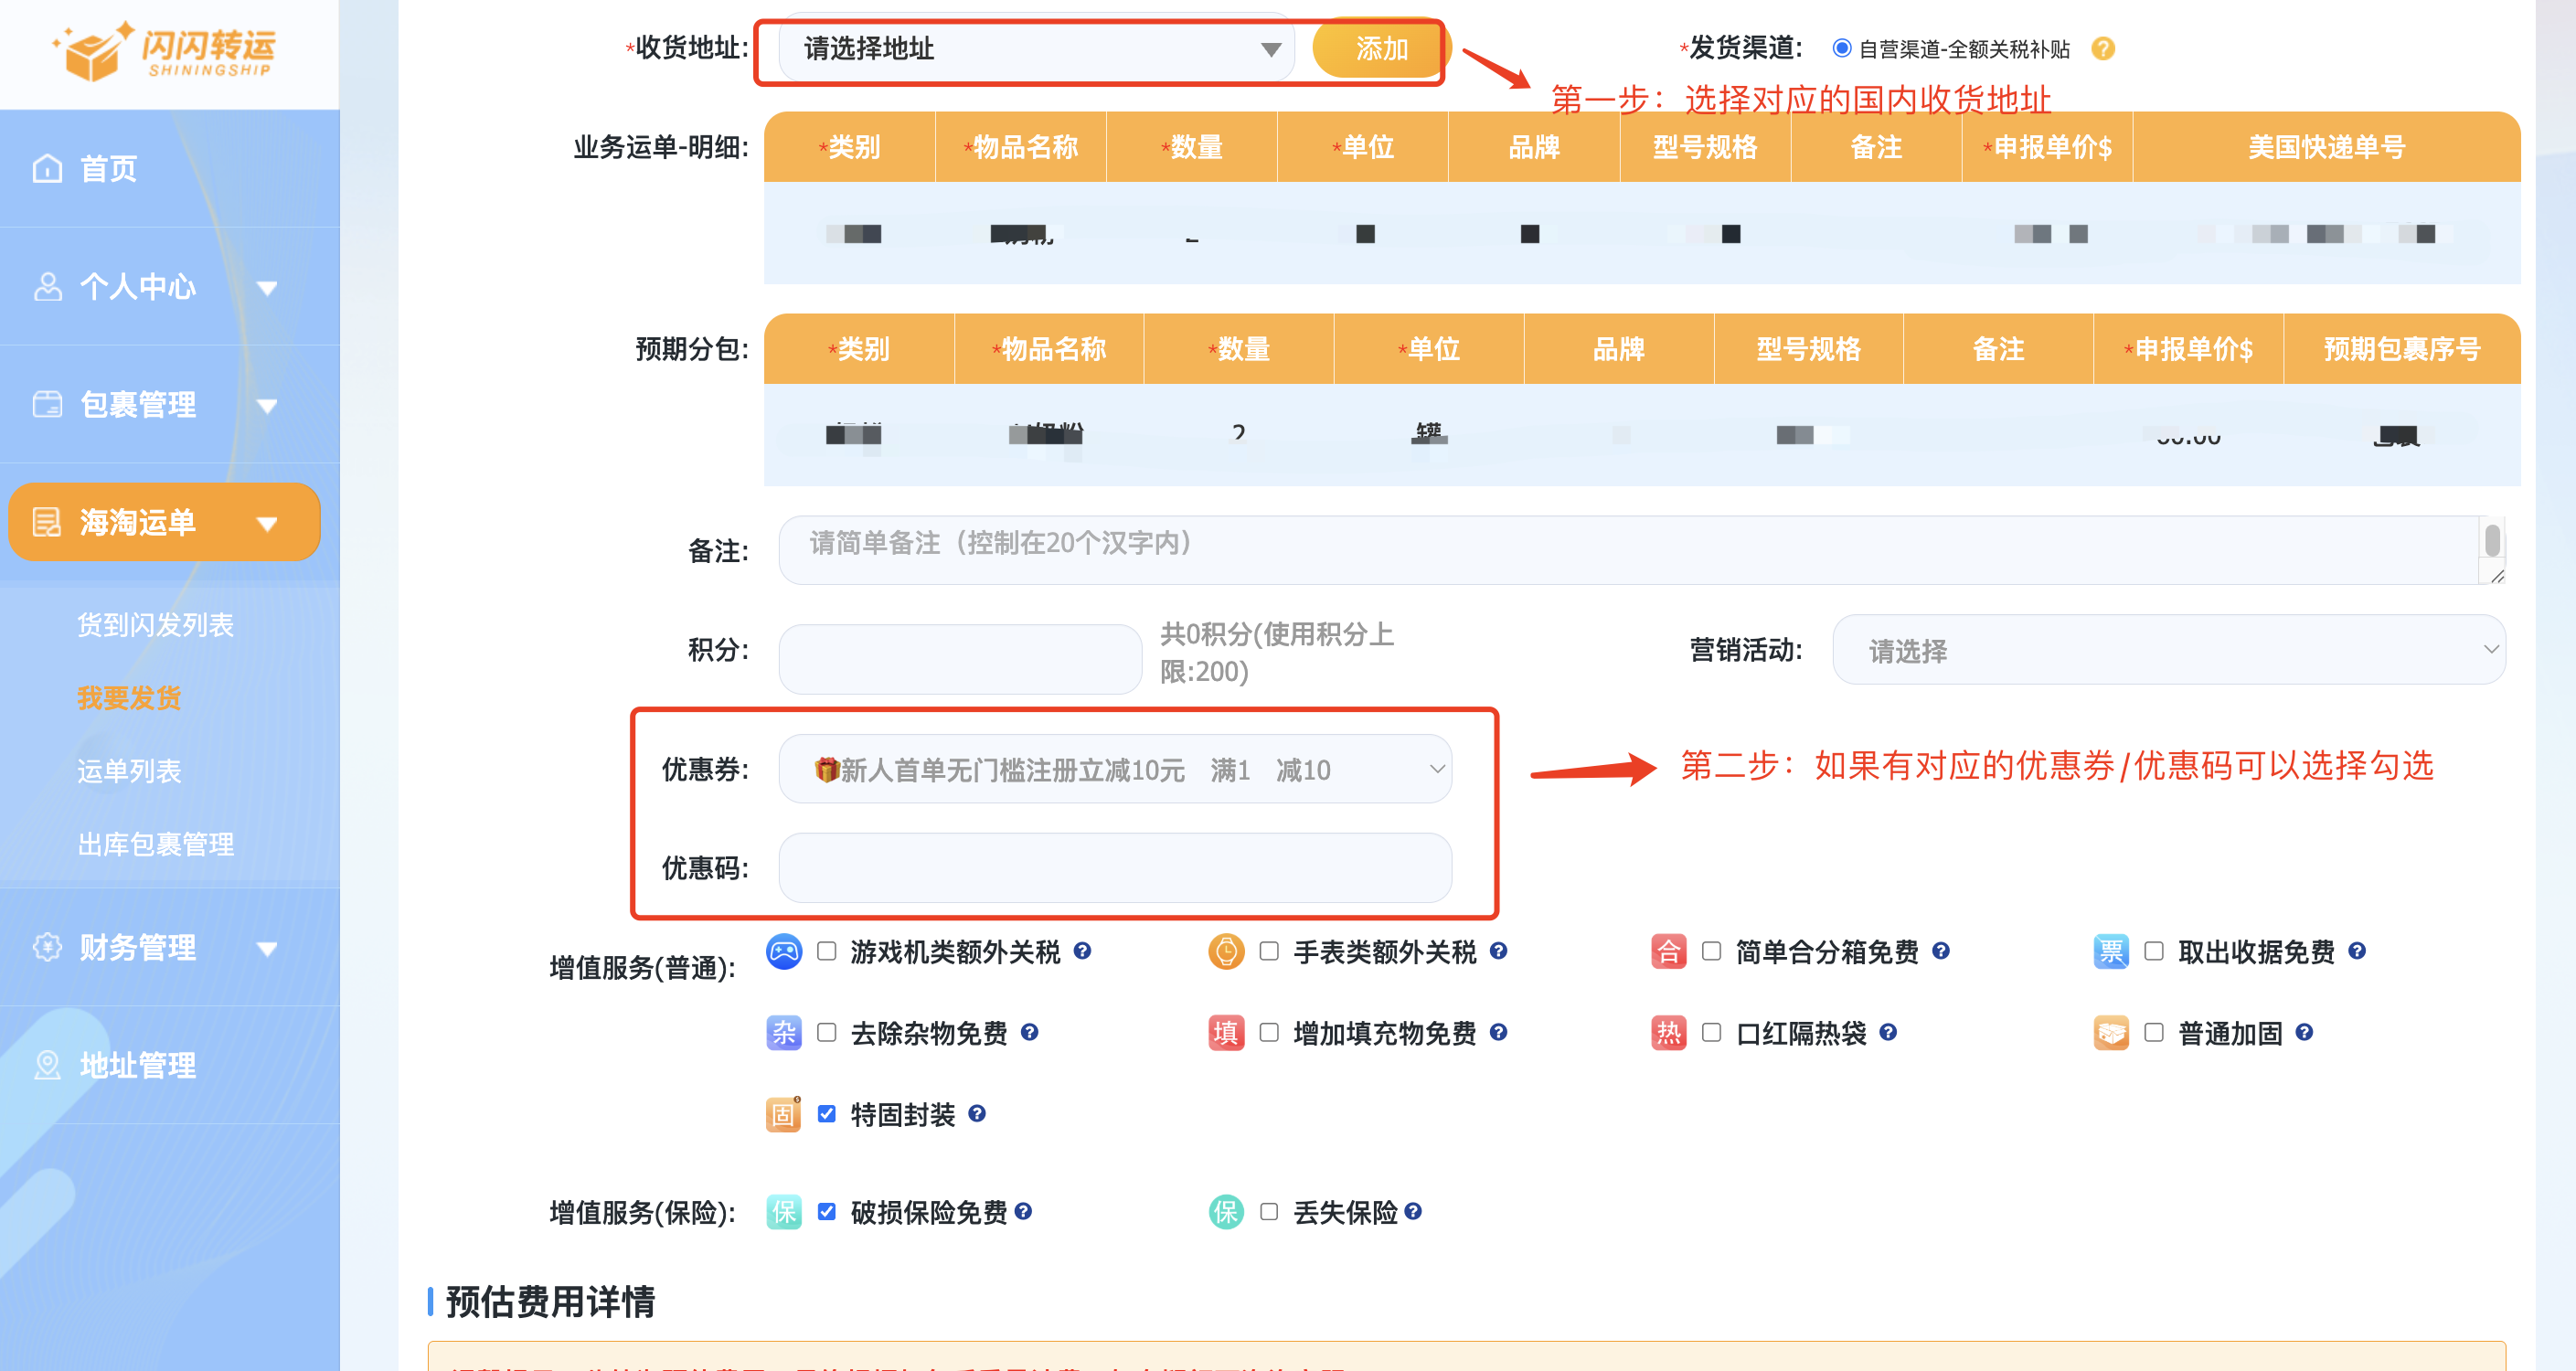Click the blue 票 icon for 取出收据免费
Image resolution: width=2576 pixels, height=1371 pixels.
coord(2110,951)
